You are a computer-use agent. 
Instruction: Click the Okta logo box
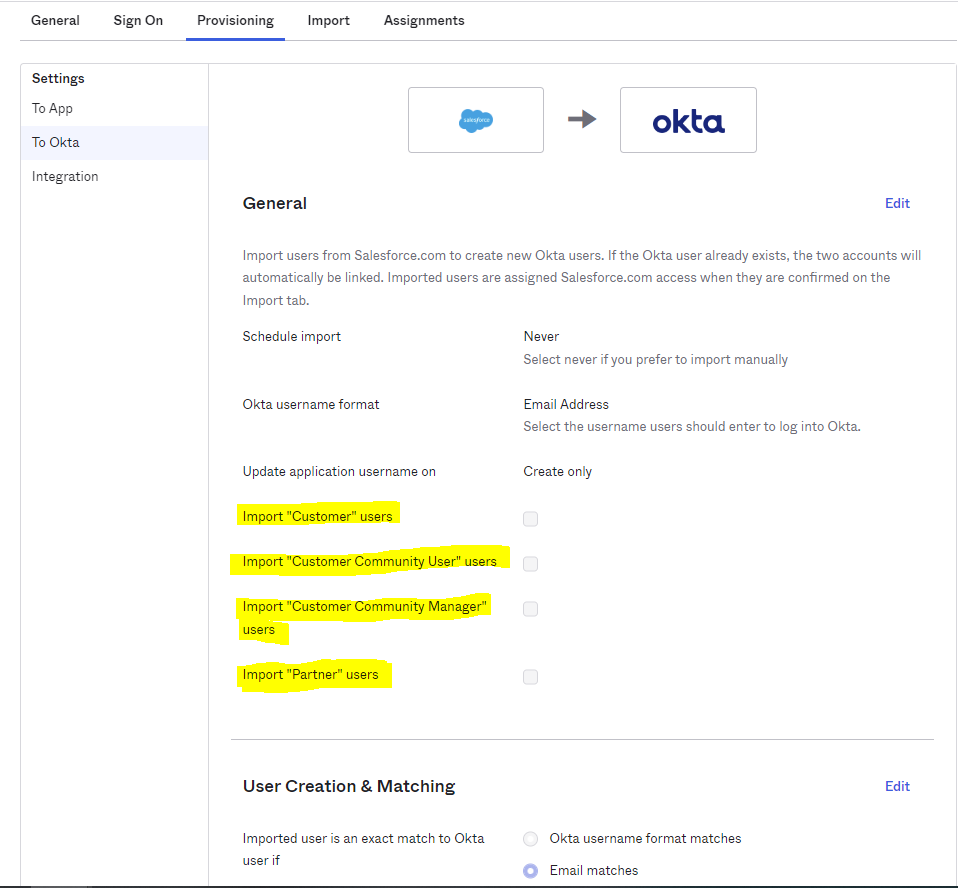tap(688, 120)
